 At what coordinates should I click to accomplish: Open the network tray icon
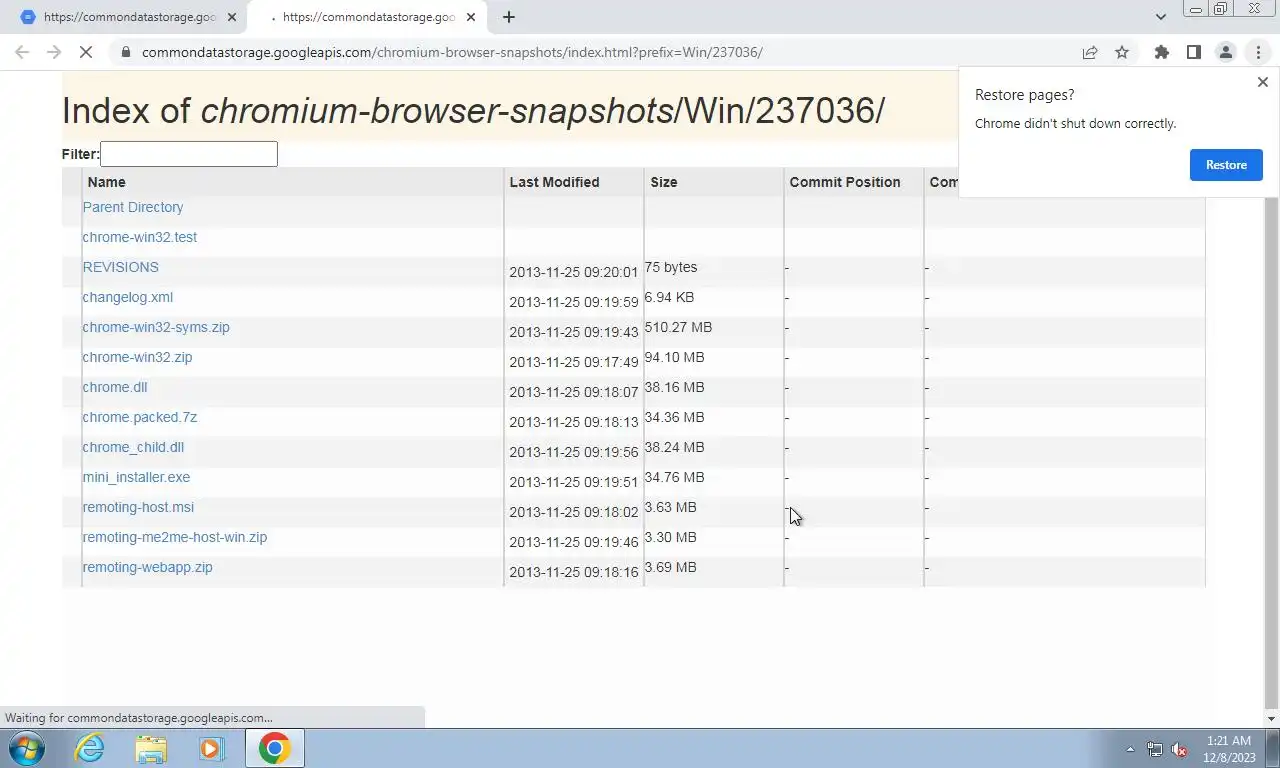(x=1155, y=749)
